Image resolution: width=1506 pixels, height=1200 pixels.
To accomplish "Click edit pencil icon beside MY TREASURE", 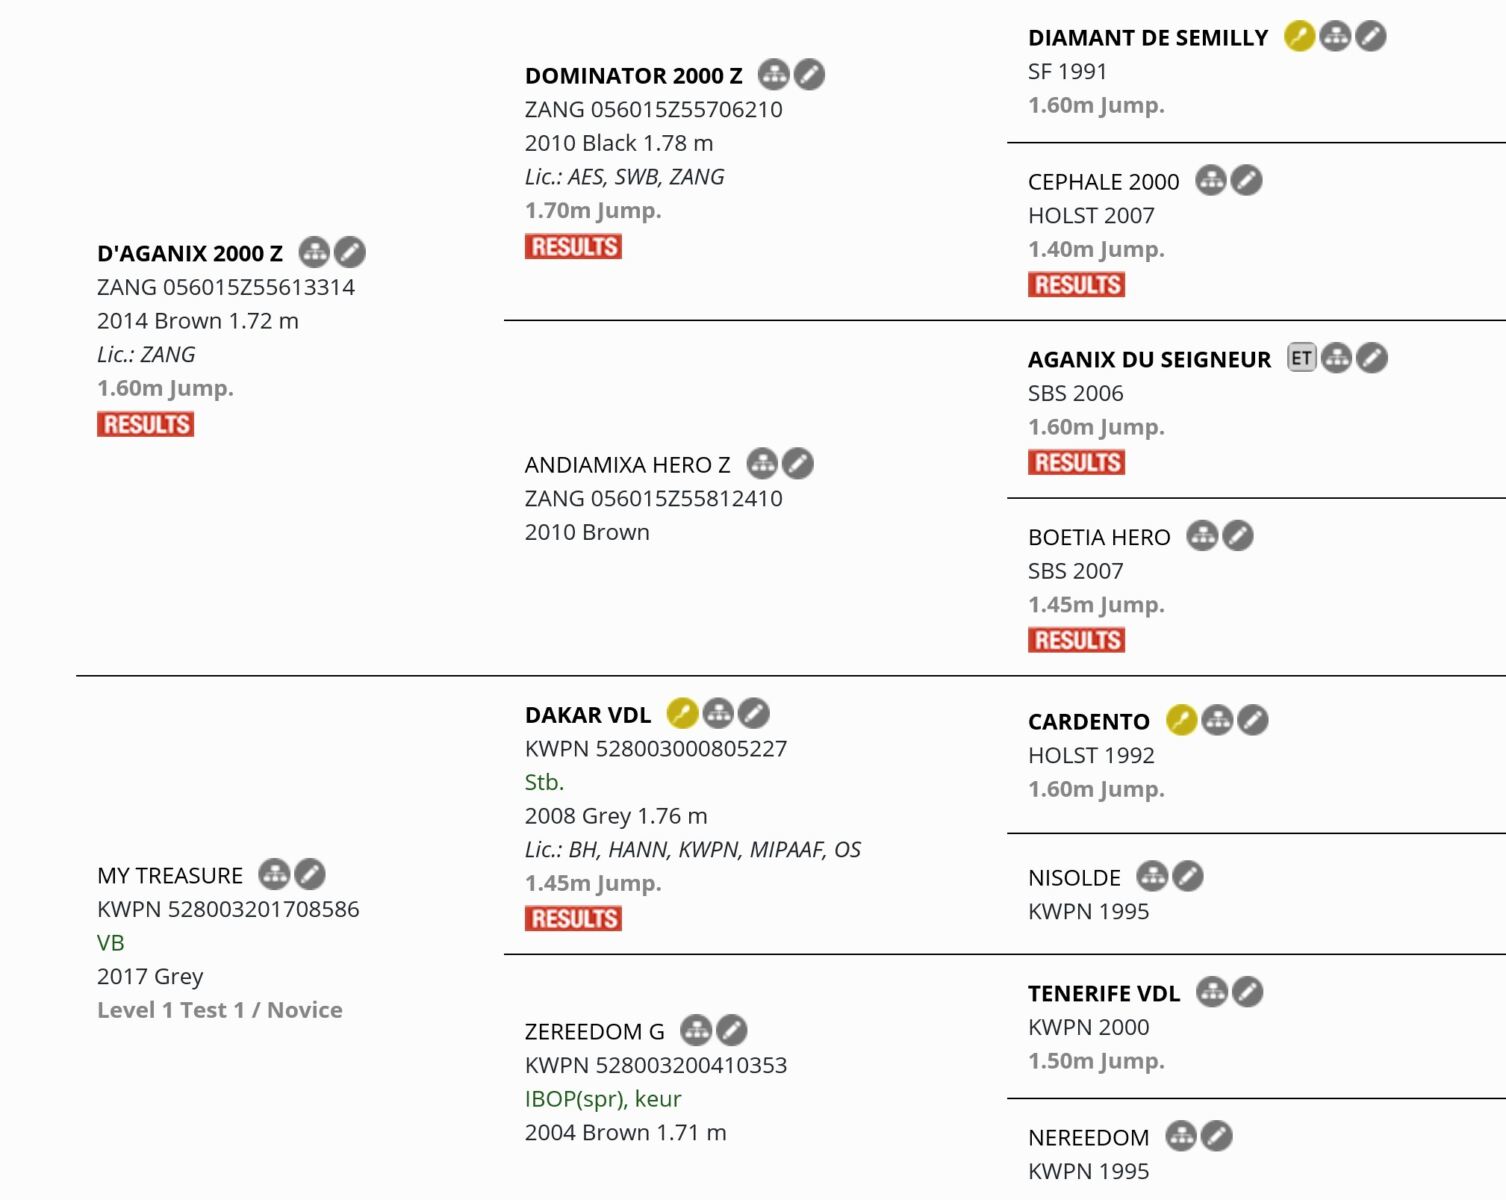I will tap(309, 874).
